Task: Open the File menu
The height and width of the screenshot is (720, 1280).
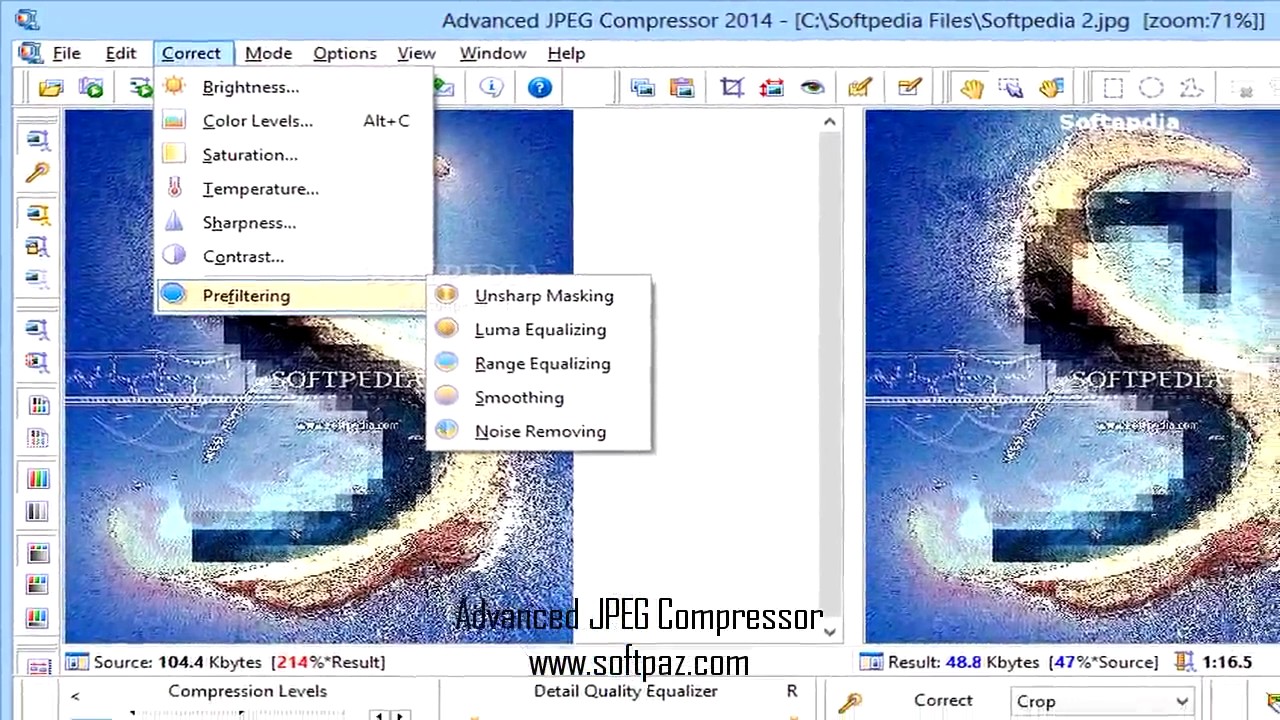Action: coord(67,53)
